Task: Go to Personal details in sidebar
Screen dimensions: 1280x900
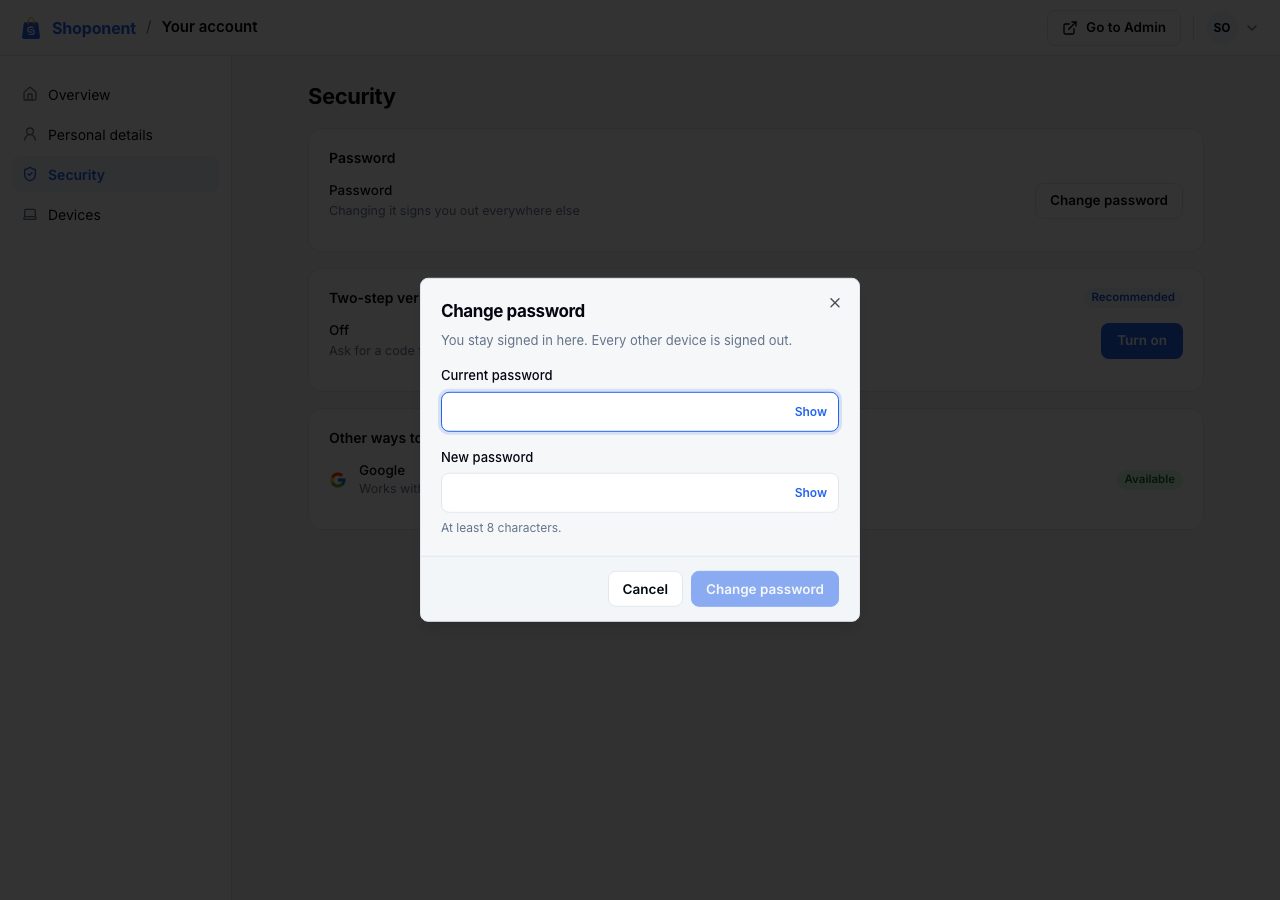Action: tap(115, 135)
